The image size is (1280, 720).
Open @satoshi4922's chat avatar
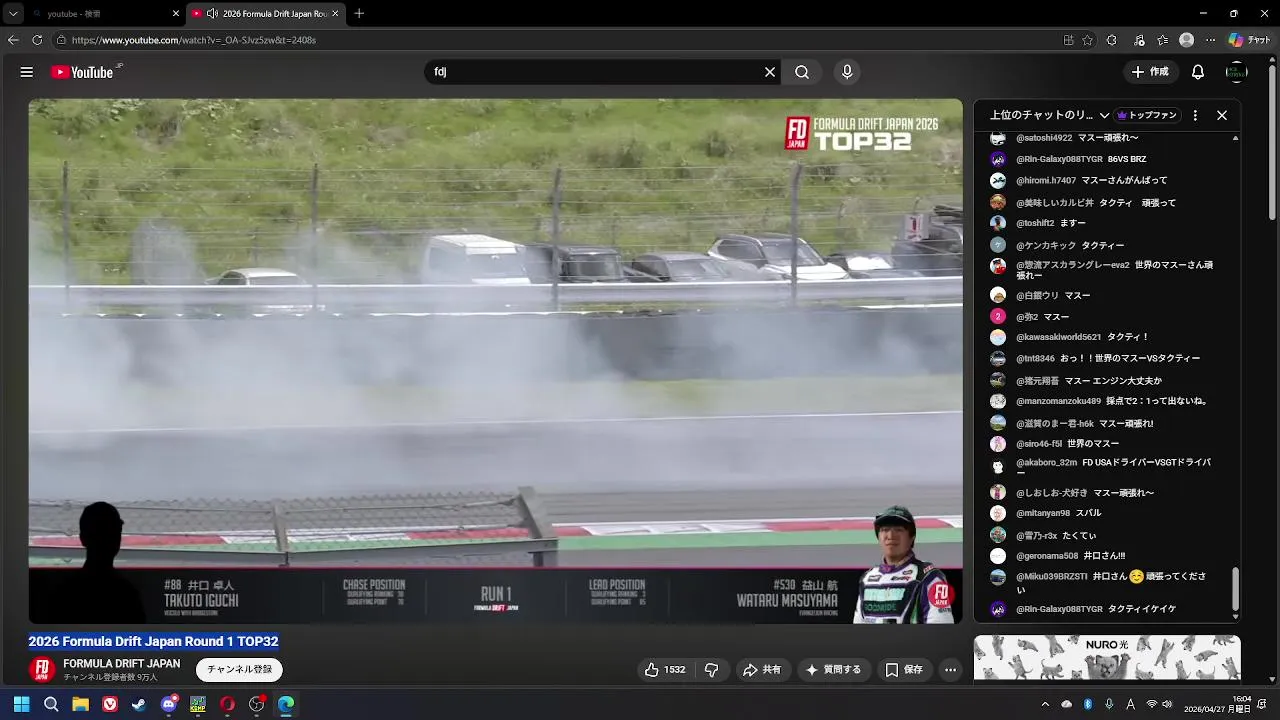998,138
